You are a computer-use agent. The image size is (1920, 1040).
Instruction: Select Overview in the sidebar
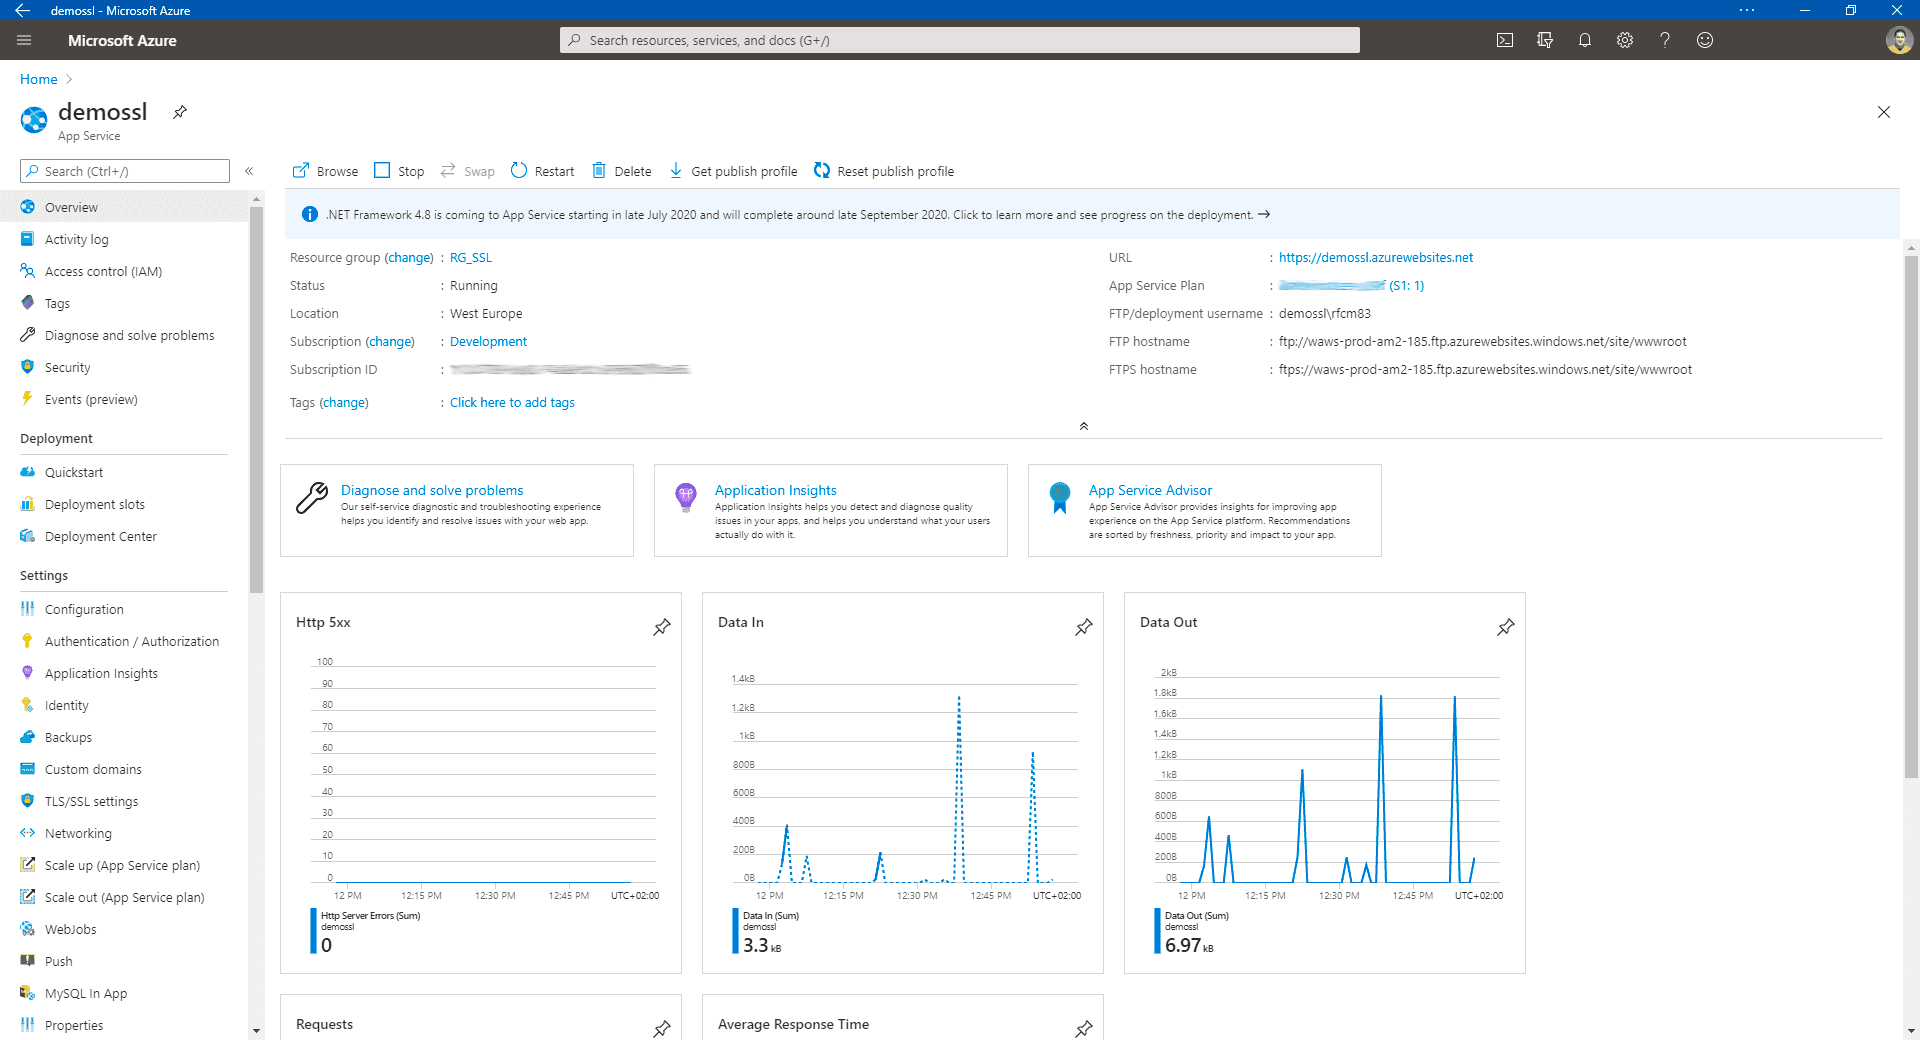point(124,207)
